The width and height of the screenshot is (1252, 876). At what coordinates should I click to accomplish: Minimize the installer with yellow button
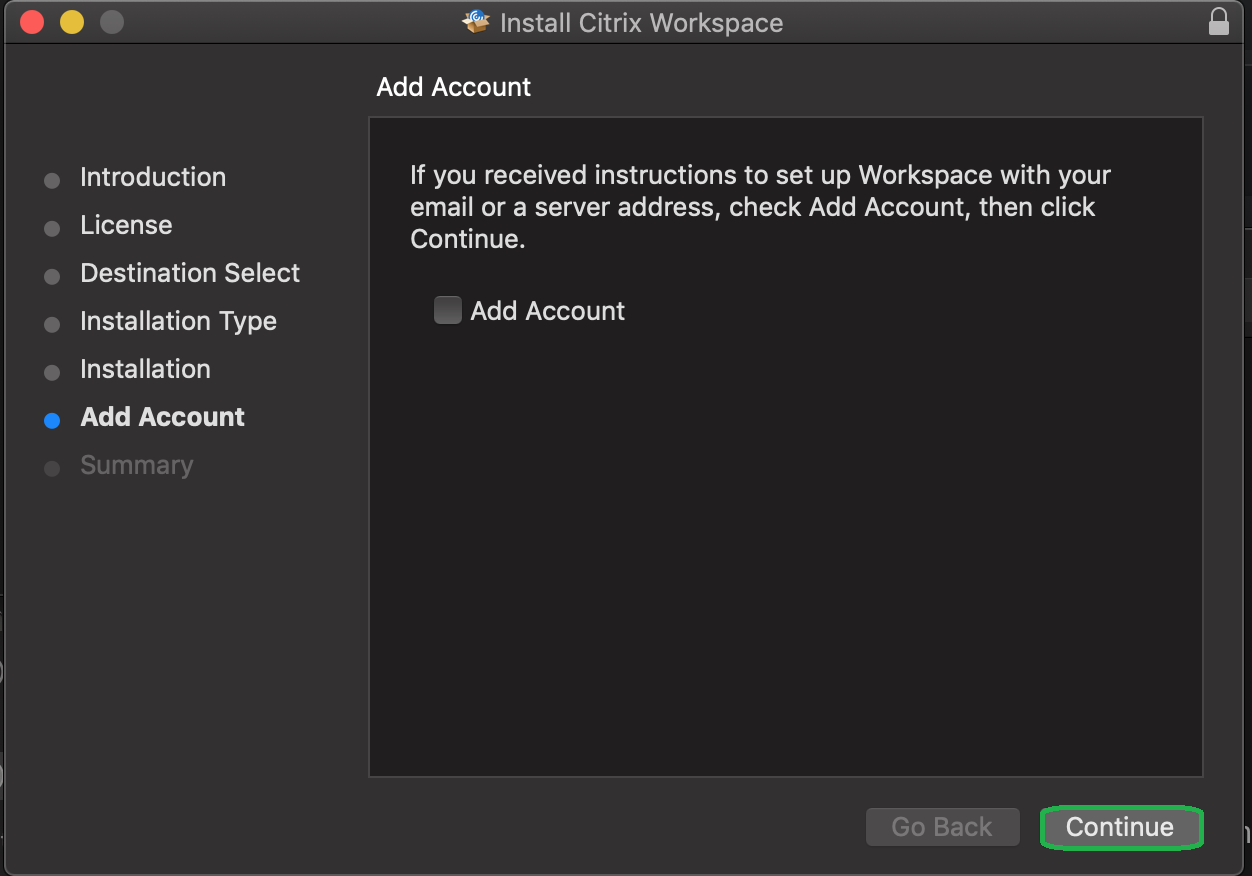tap(72, 21)
